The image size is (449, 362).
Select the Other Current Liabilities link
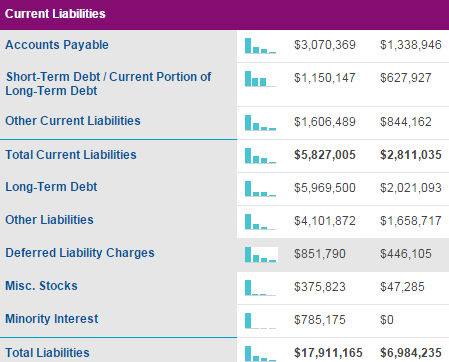(73, 121)
